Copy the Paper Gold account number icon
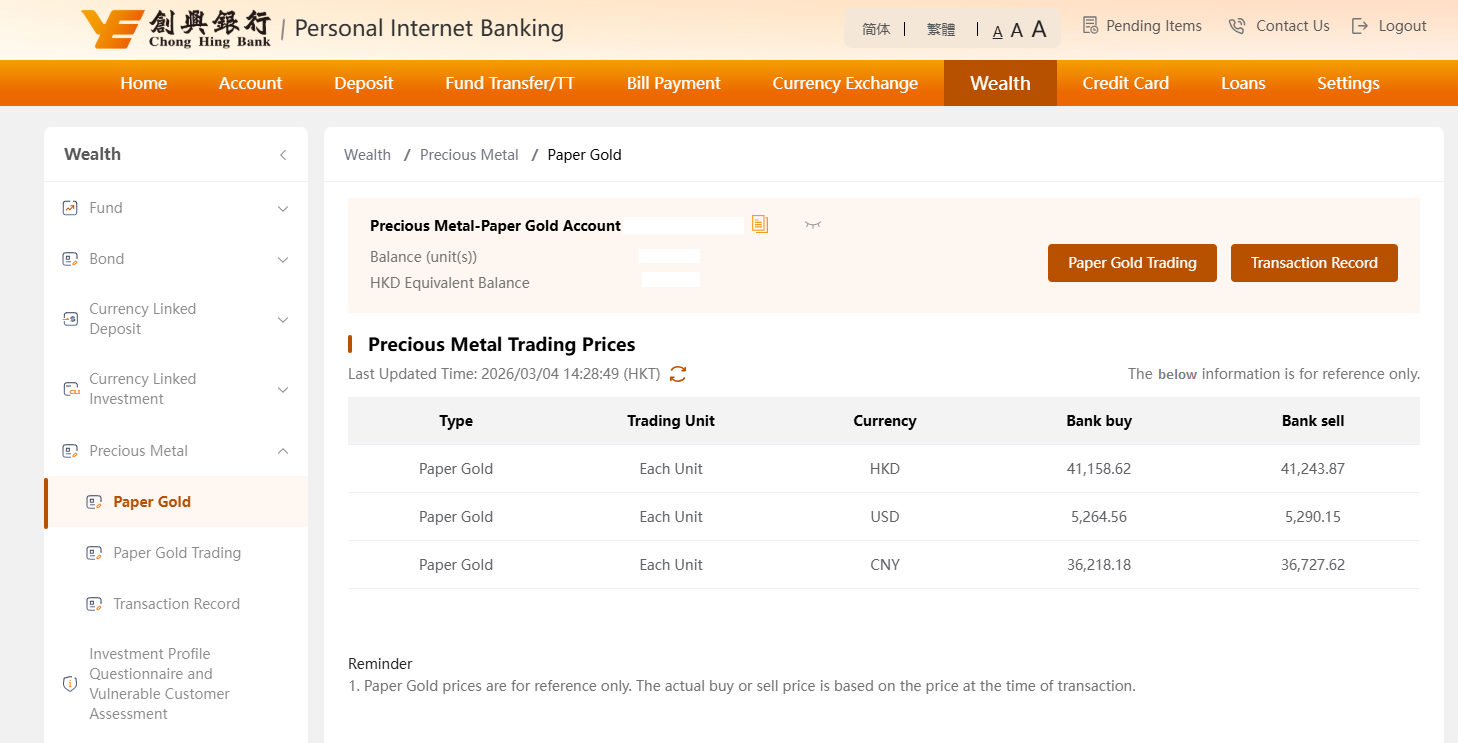The height and width of the screenshot is (743, 1458). (x=760, y=224)
